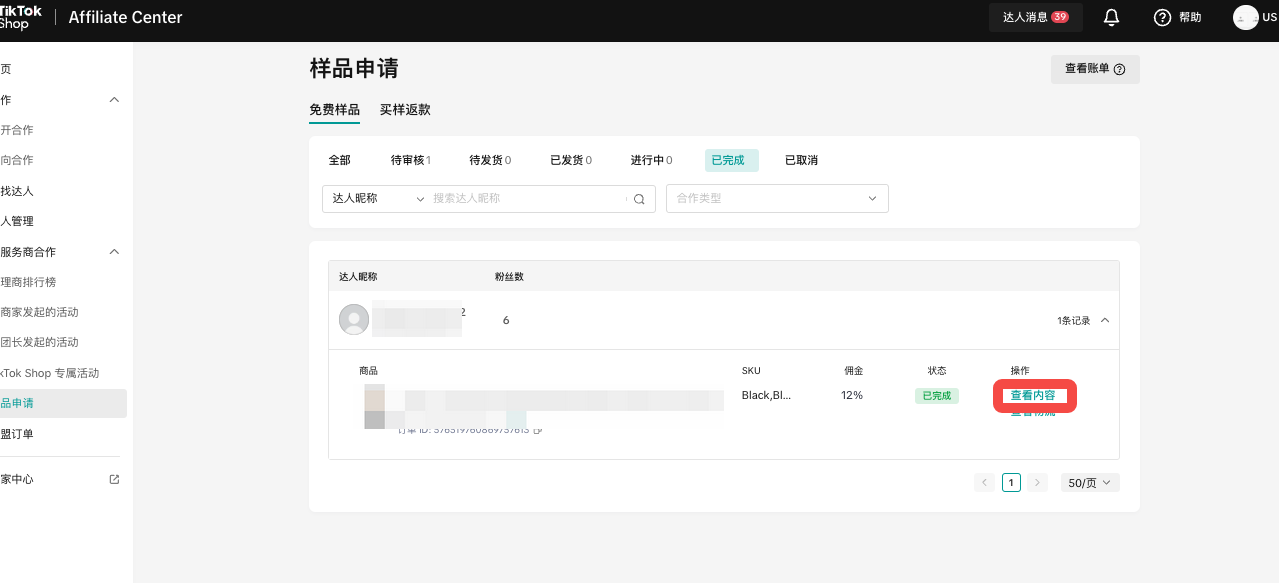Open the 50/页 page size dropdown
Image resolution: width=1279 pixels, height=583 pixels.
point(1089,483)
